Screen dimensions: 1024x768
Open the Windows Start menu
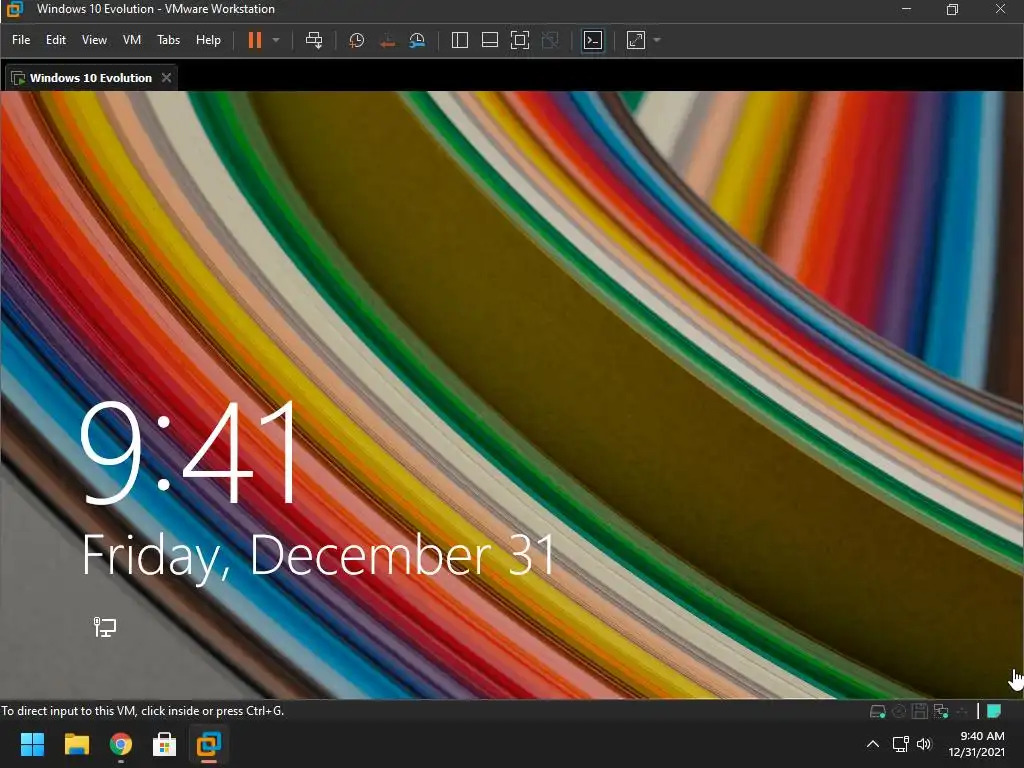(32, 744)
